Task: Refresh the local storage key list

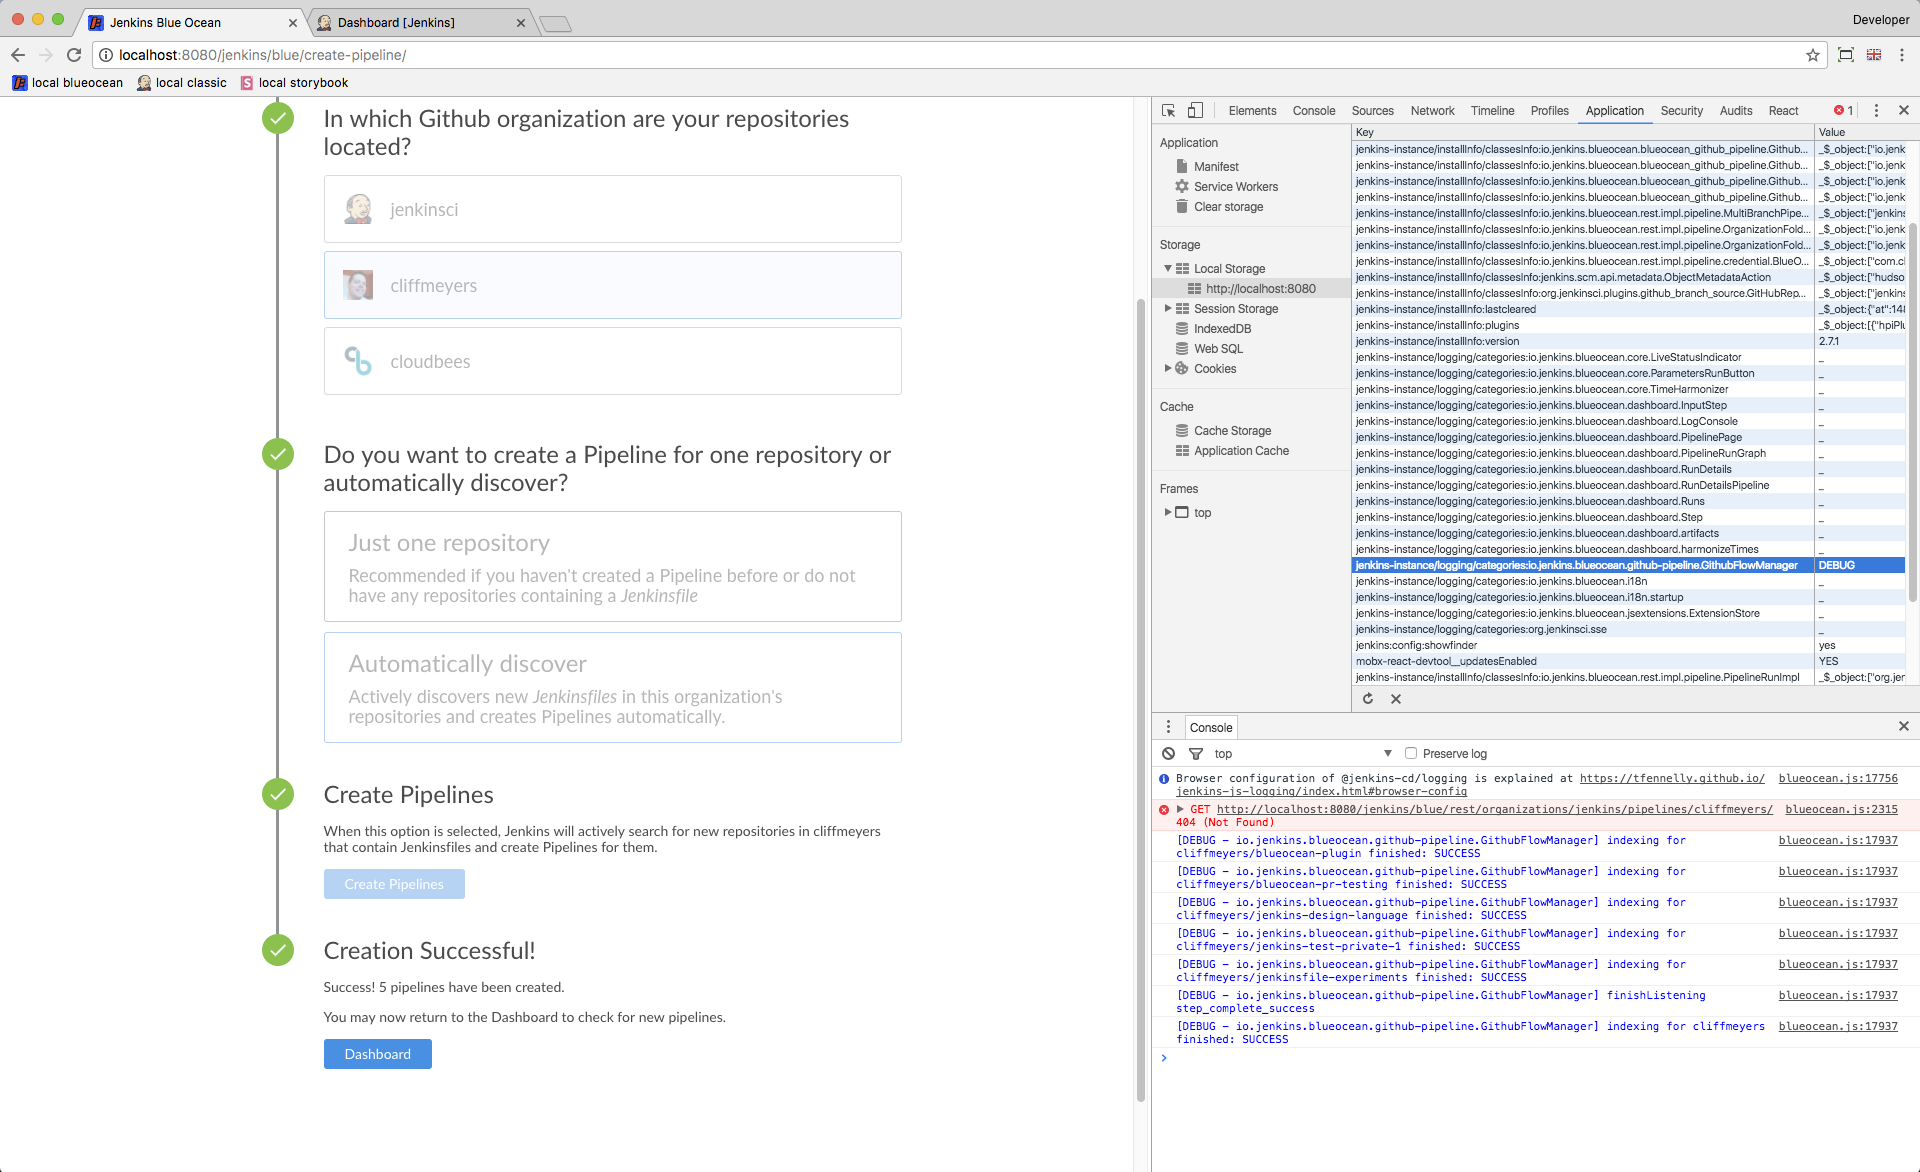Action: [1368, 698]
